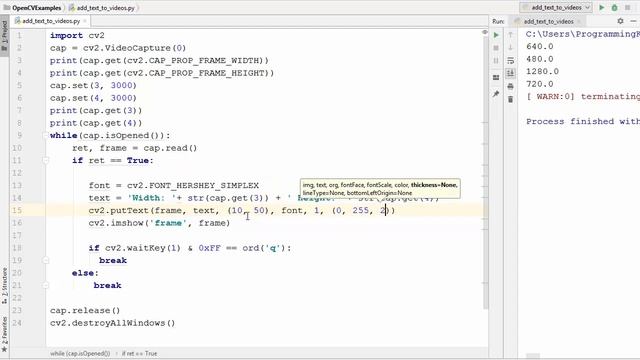The height and width of the screenshot is (360, 640).
Task: Click on 'cv2.VideoCapture(0)' on line 2
Action: pos(134,48)
